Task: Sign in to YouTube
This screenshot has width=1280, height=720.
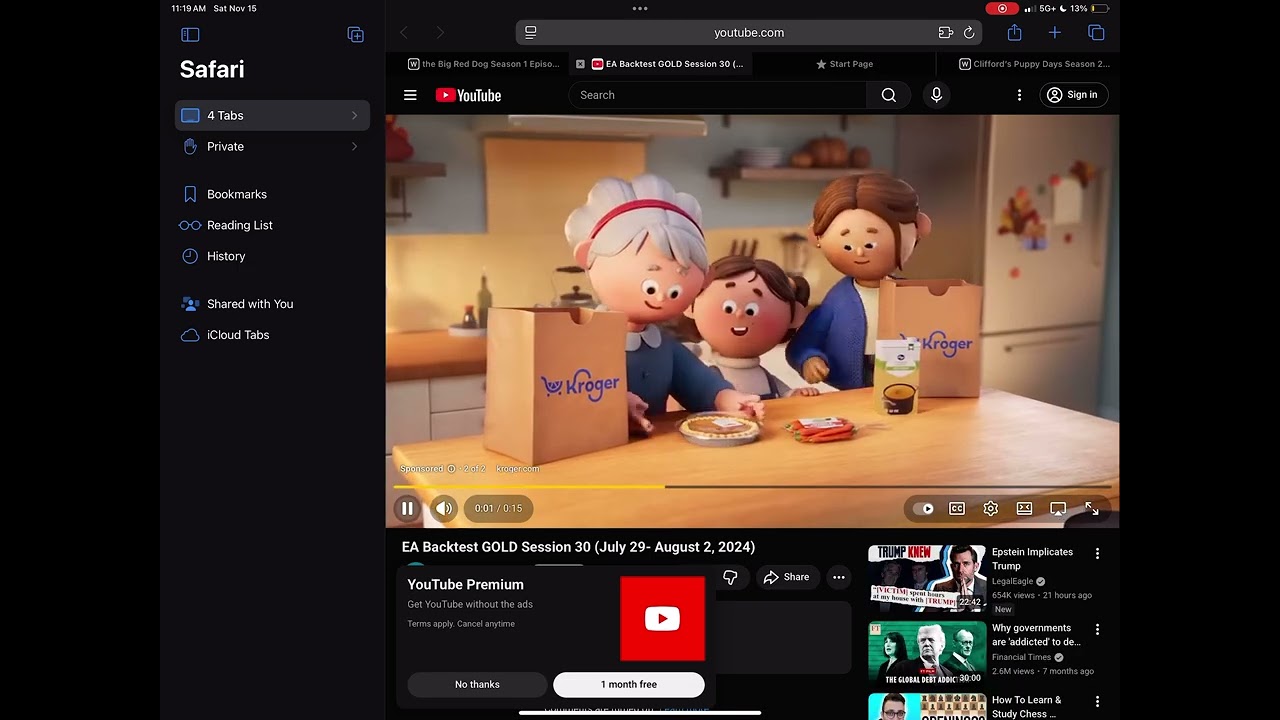Action: click(x=1073, y=95)
